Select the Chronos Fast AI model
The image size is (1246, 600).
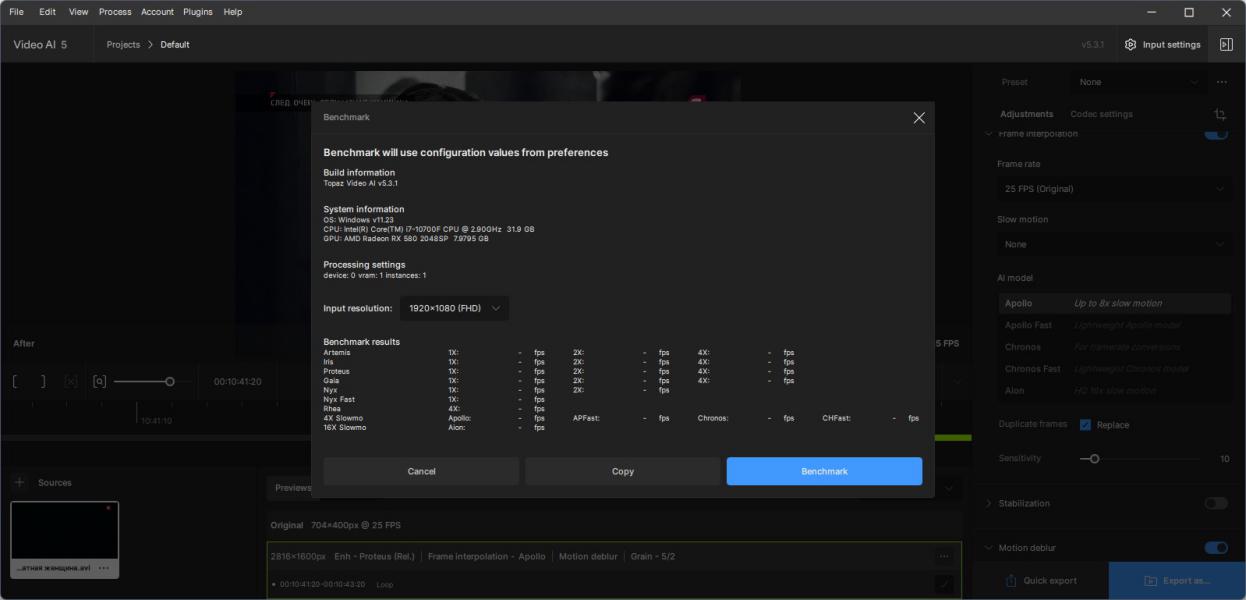(x=1114, y=369)
